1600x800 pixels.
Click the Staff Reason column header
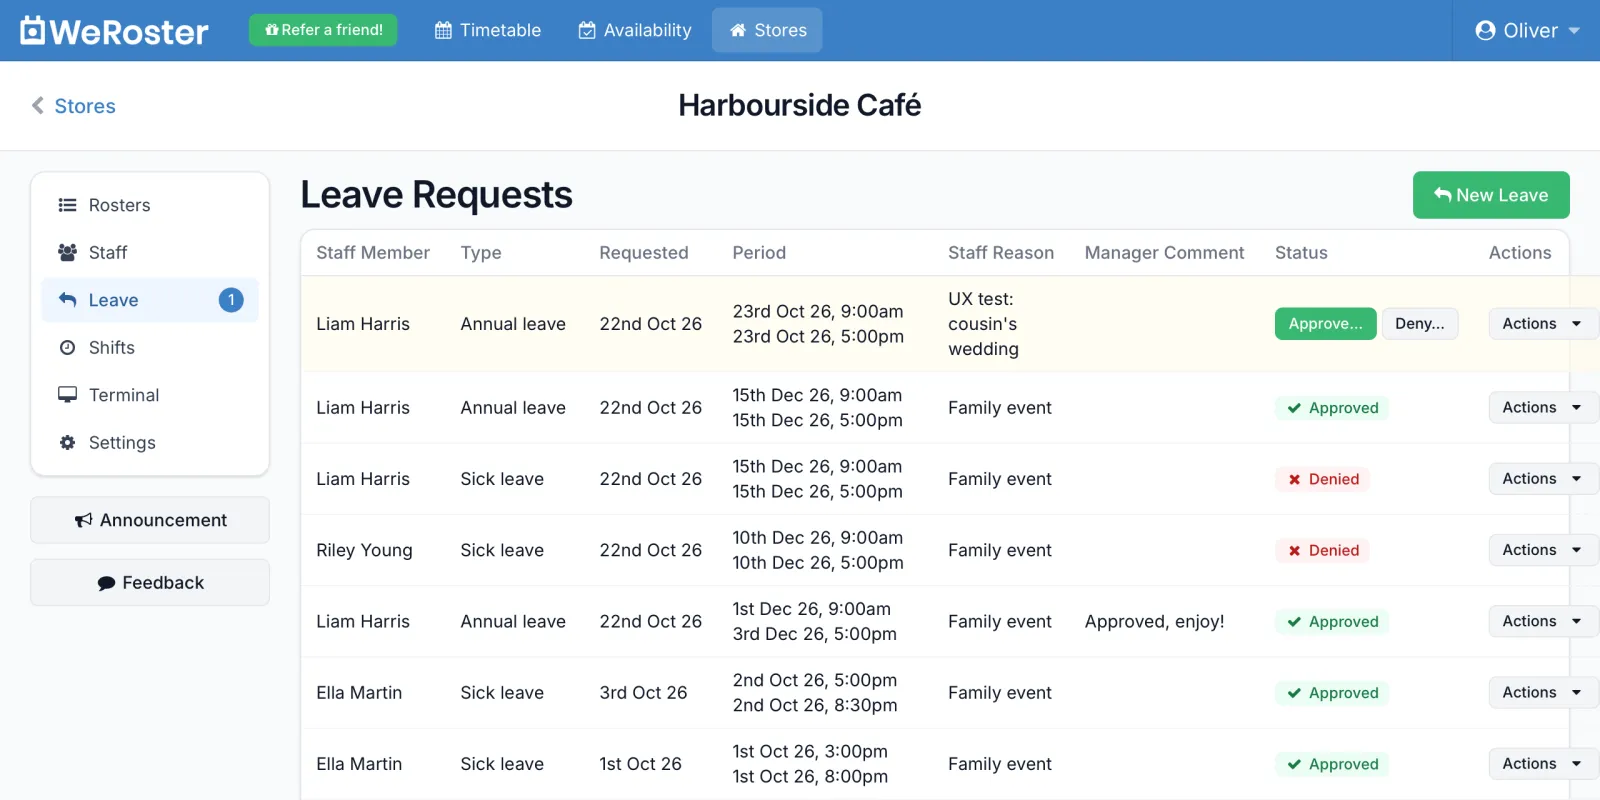pos(1001,253)
